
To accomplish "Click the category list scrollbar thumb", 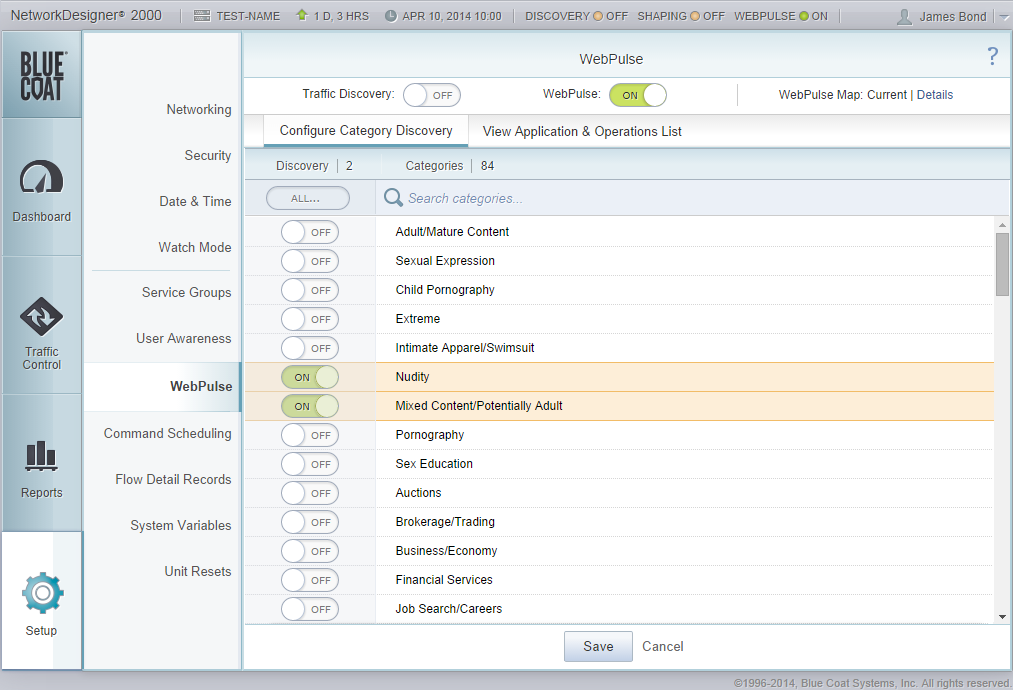I will point(1002,264).
